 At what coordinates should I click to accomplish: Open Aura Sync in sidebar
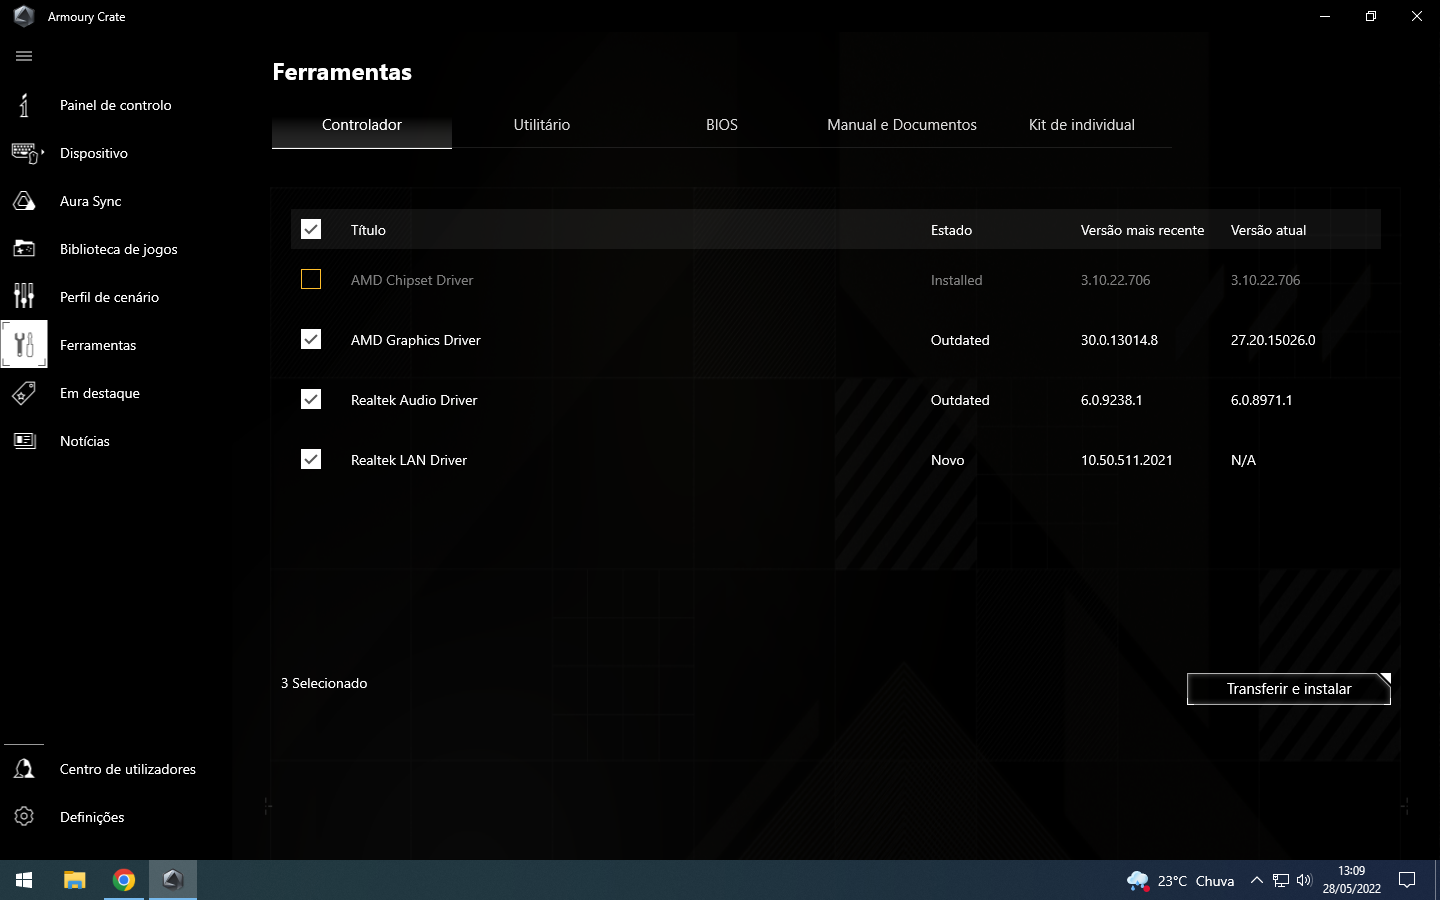pyautogui.click(x=91, y=201)
